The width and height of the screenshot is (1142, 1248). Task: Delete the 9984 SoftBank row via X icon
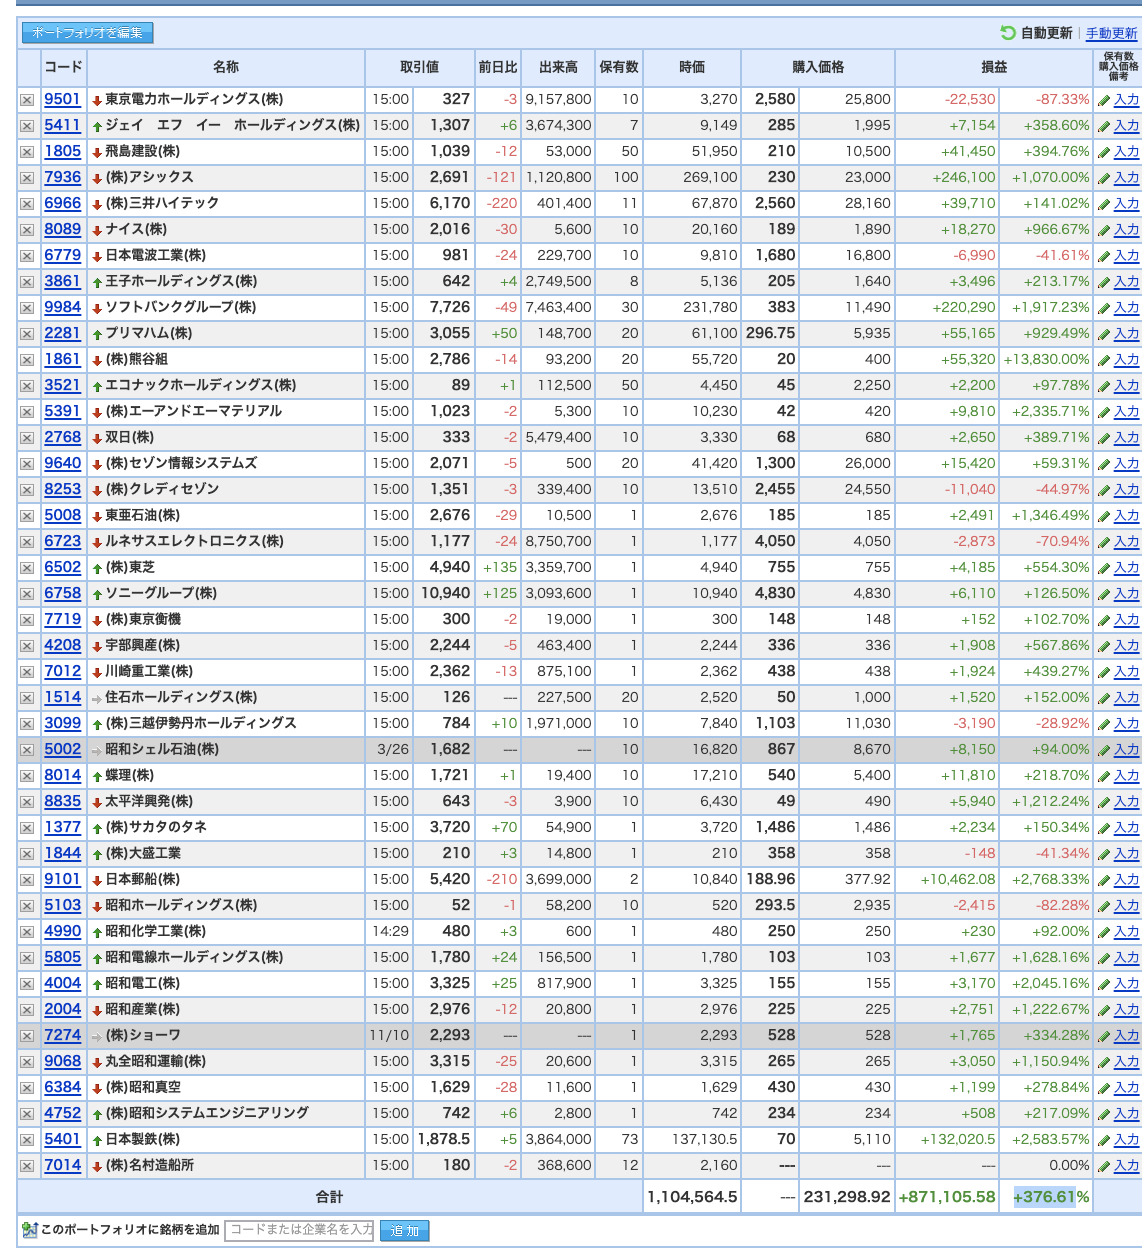tap(27, 308)
